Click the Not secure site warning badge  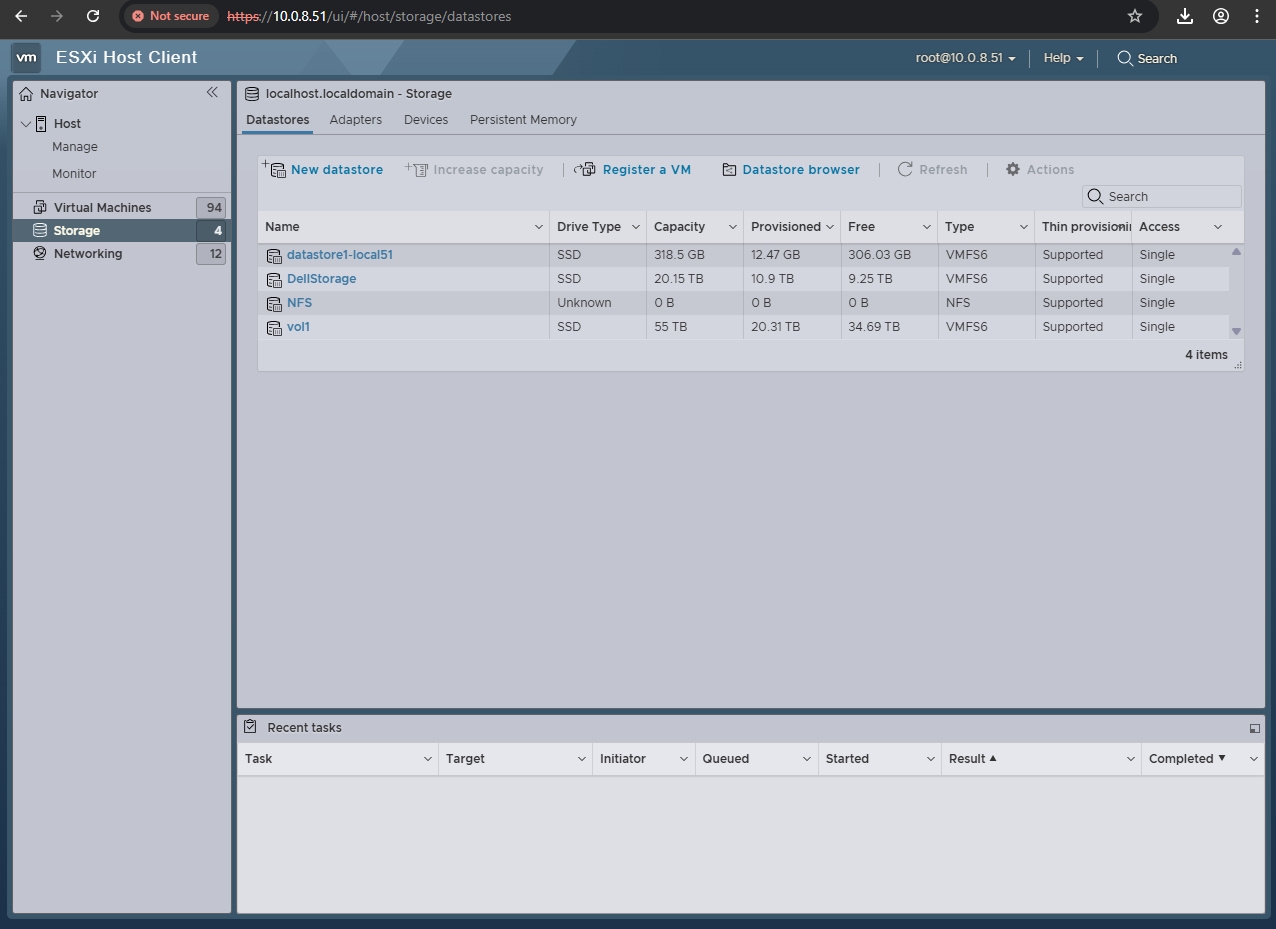[x=171, y=16]
